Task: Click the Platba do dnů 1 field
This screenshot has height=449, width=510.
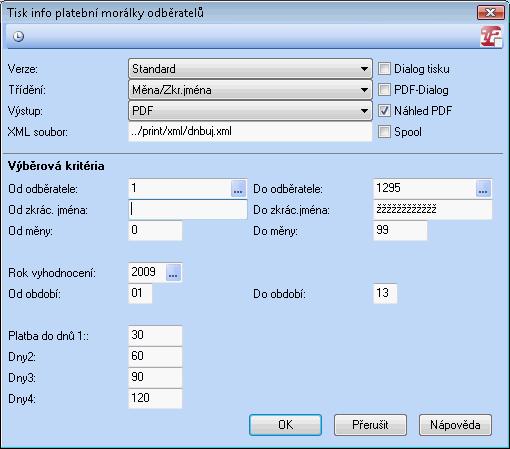Action: coord(155,335)
